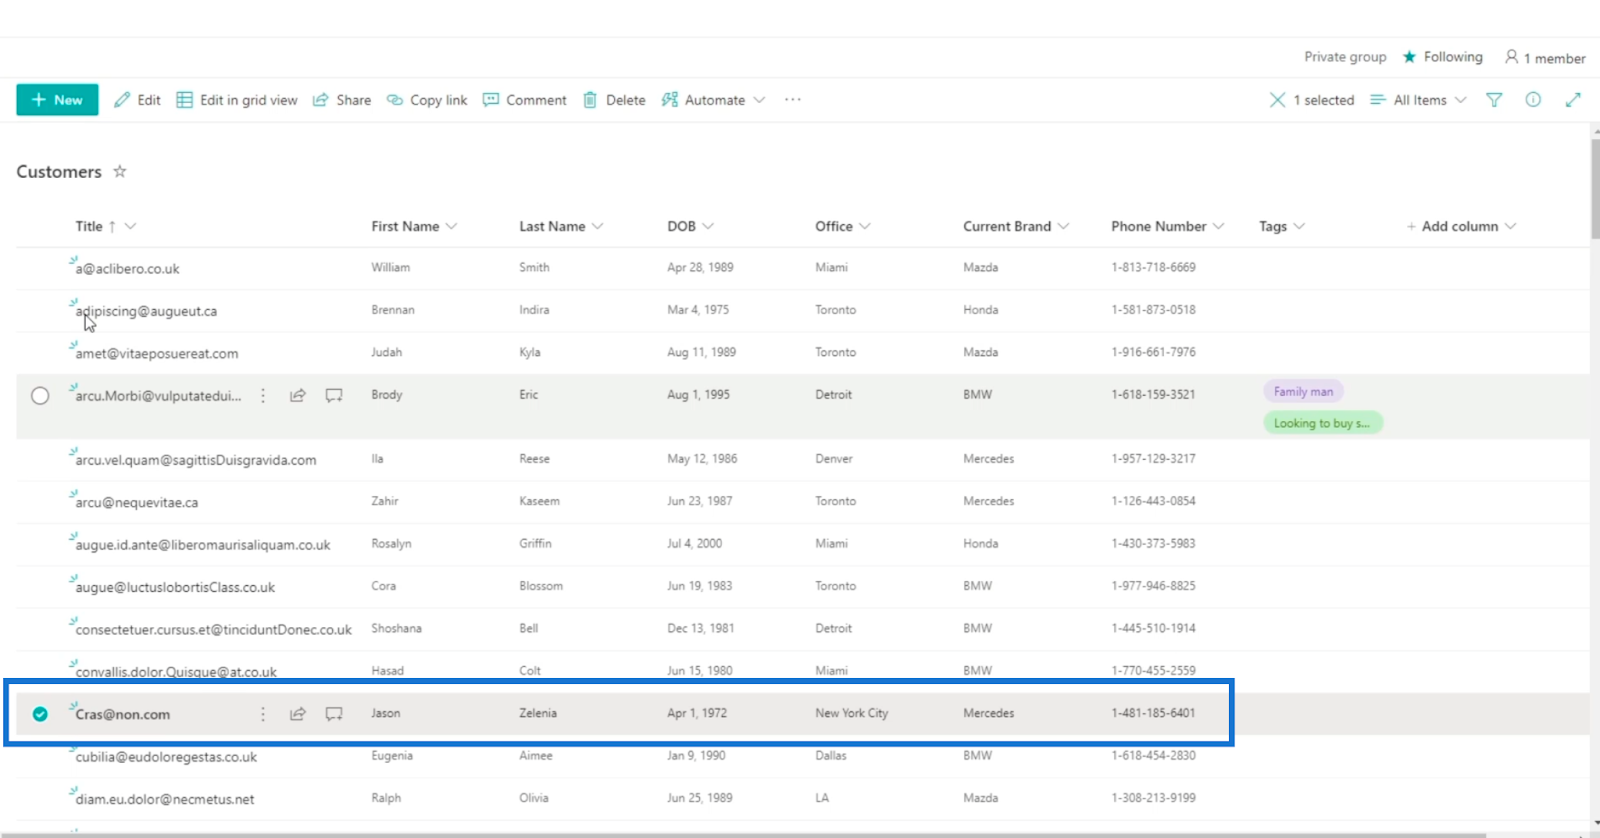1600x838 pixels.
Task: Open the information details pane icon
Action: coord(1533,100)
